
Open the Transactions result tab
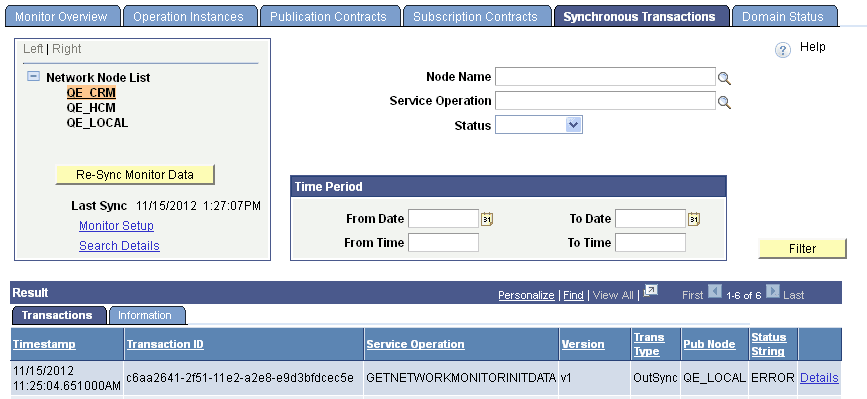(x=58, y=315)
